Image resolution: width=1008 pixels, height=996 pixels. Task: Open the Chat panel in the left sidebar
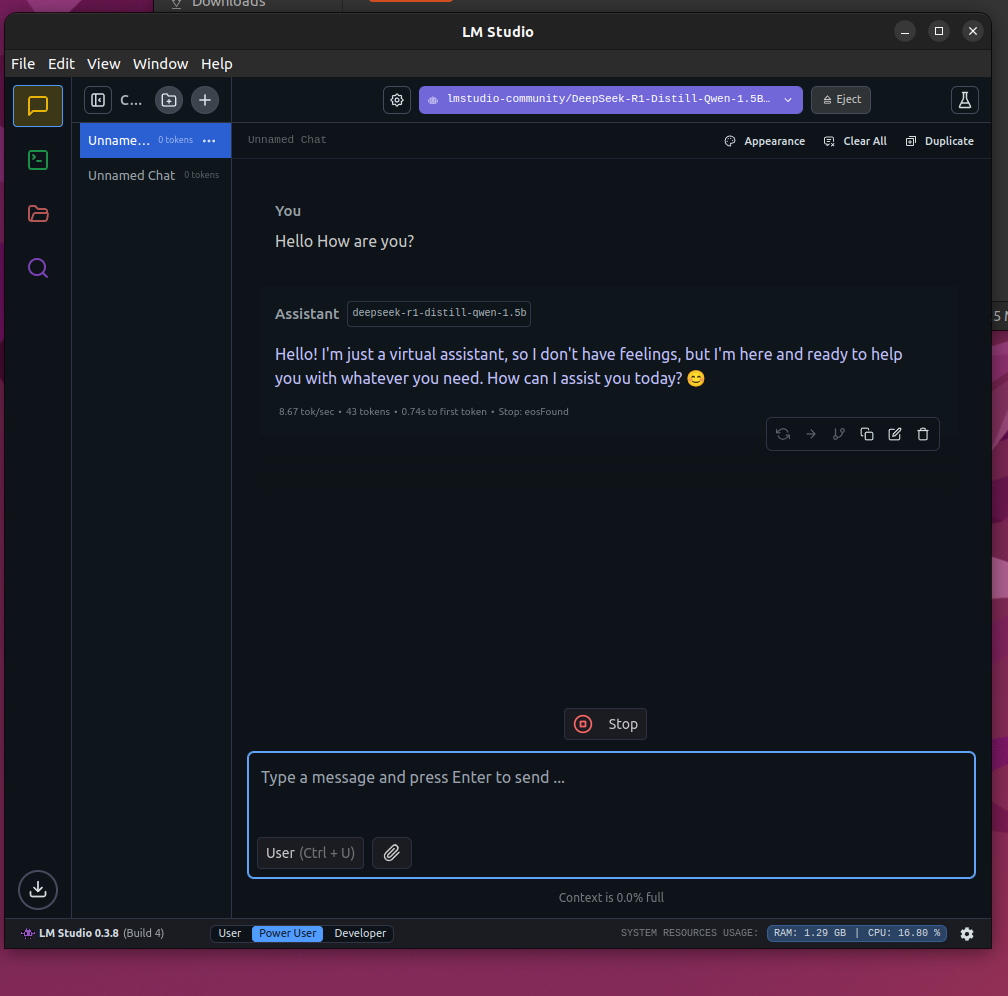(x=37, y=106)
